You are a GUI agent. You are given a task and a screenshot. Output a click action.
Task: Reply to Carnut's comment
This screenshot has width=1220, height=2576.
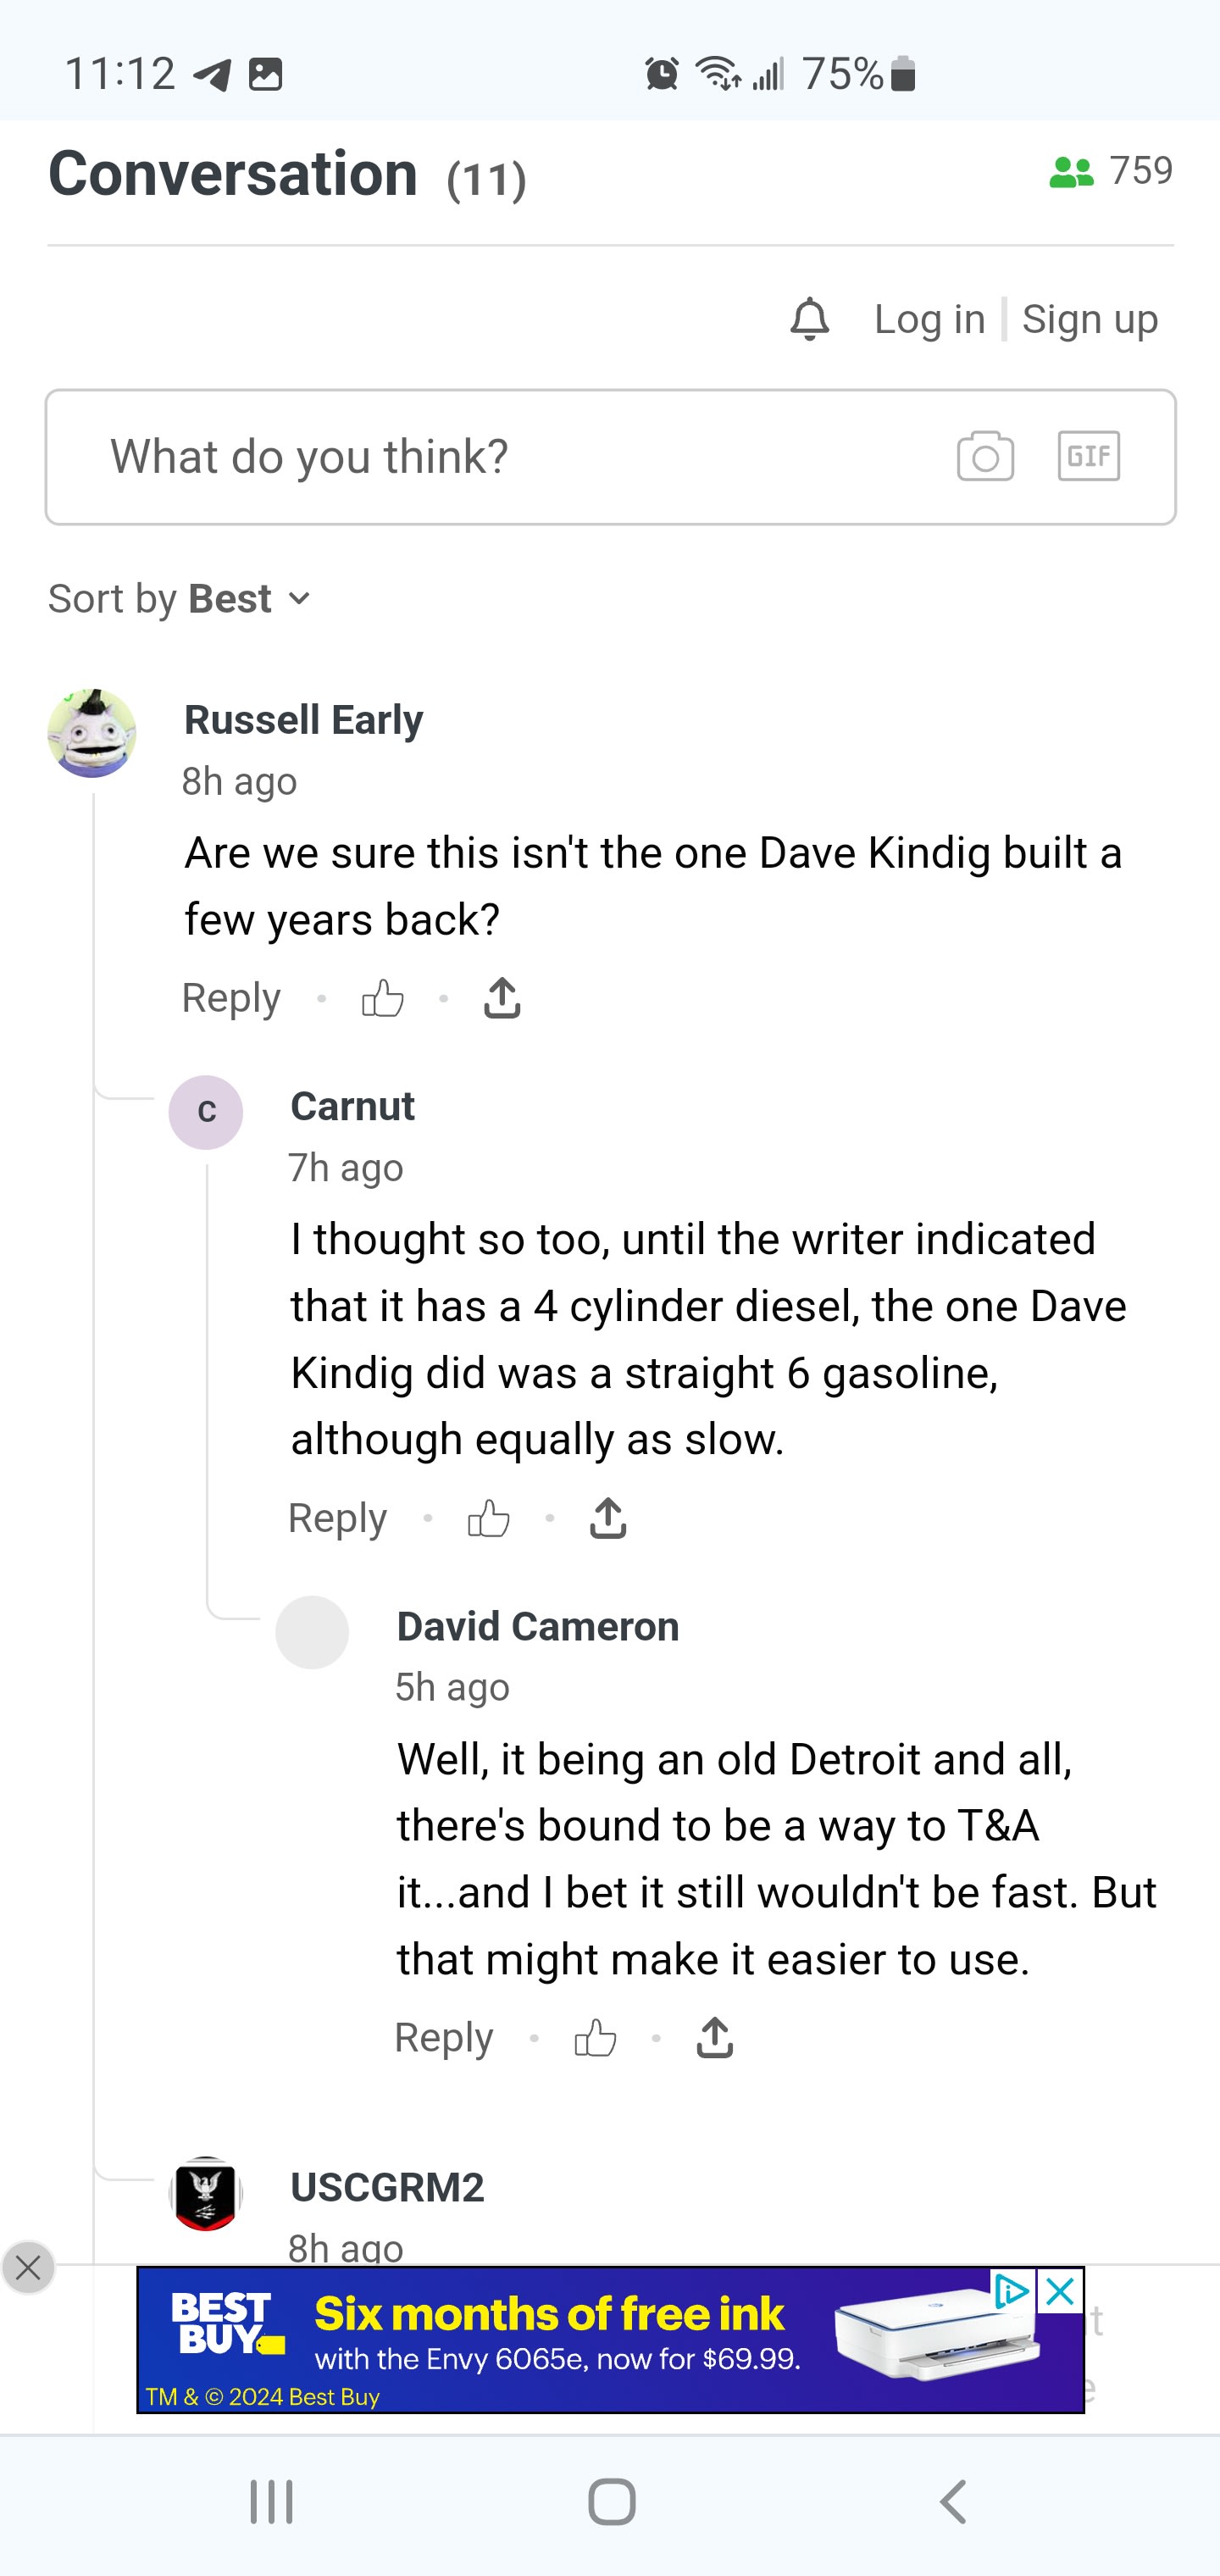337,1518
